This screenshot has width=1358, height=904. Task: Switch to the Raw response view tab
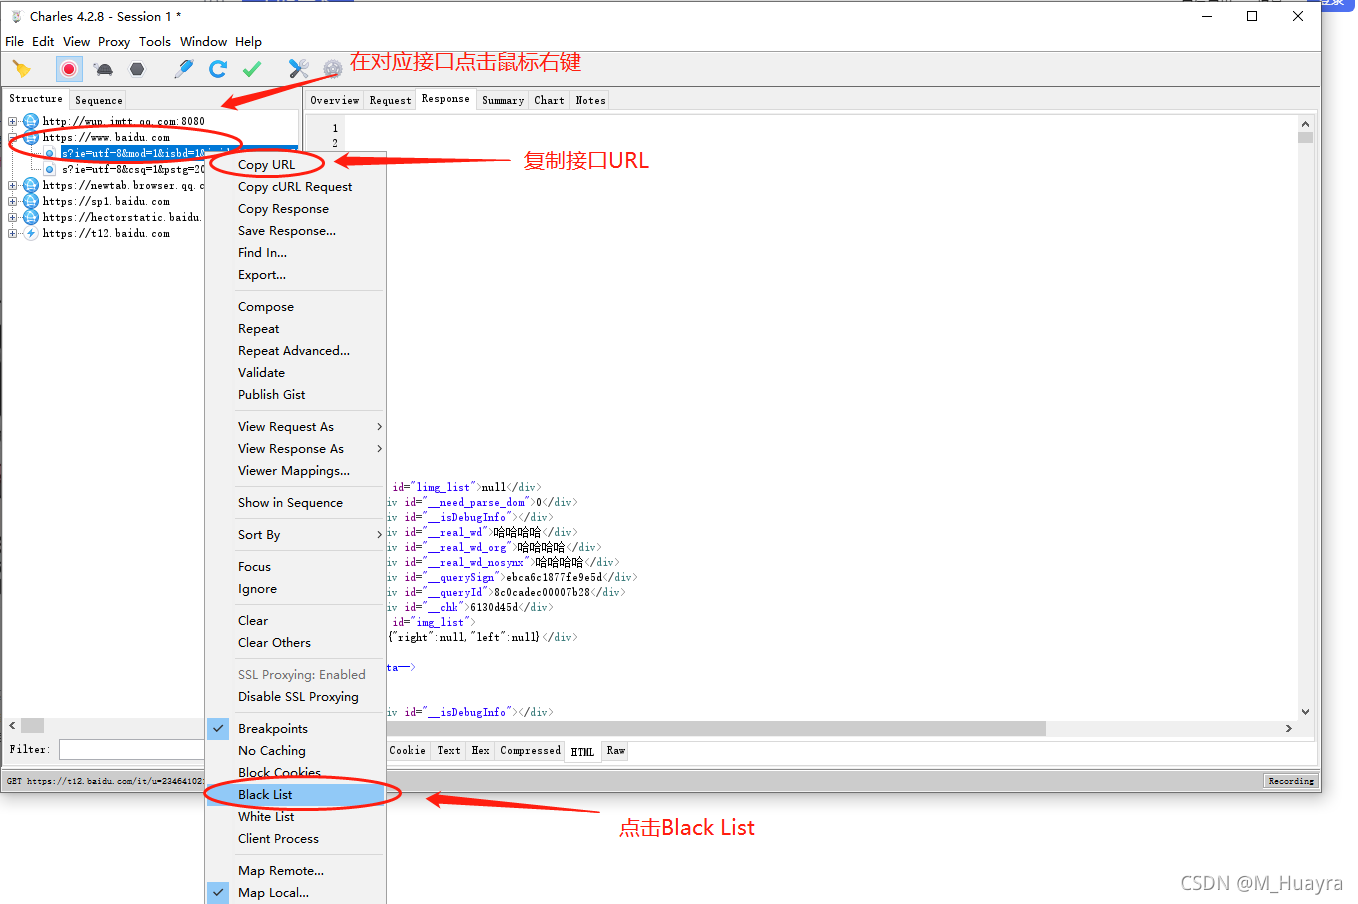pyautogui.click(x=616, y=751)
